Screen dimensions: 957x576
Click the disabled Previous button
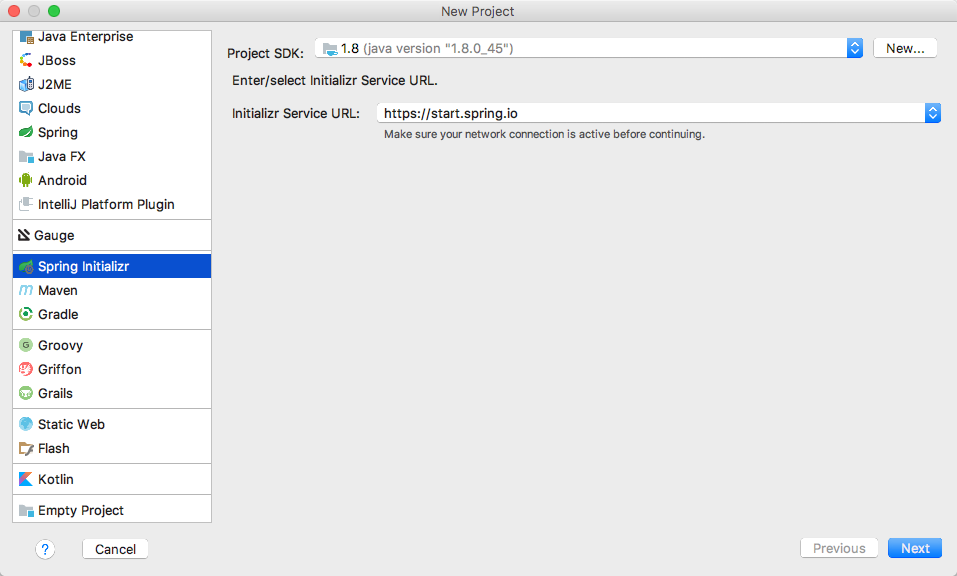839,549
